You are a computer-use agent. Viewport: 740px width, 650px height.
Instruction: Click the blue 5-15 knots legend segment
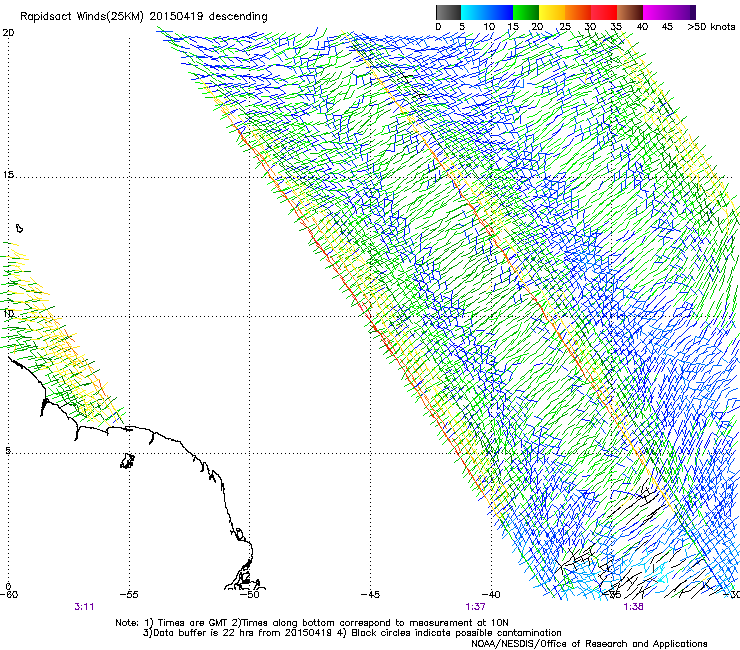click(487, 12)
